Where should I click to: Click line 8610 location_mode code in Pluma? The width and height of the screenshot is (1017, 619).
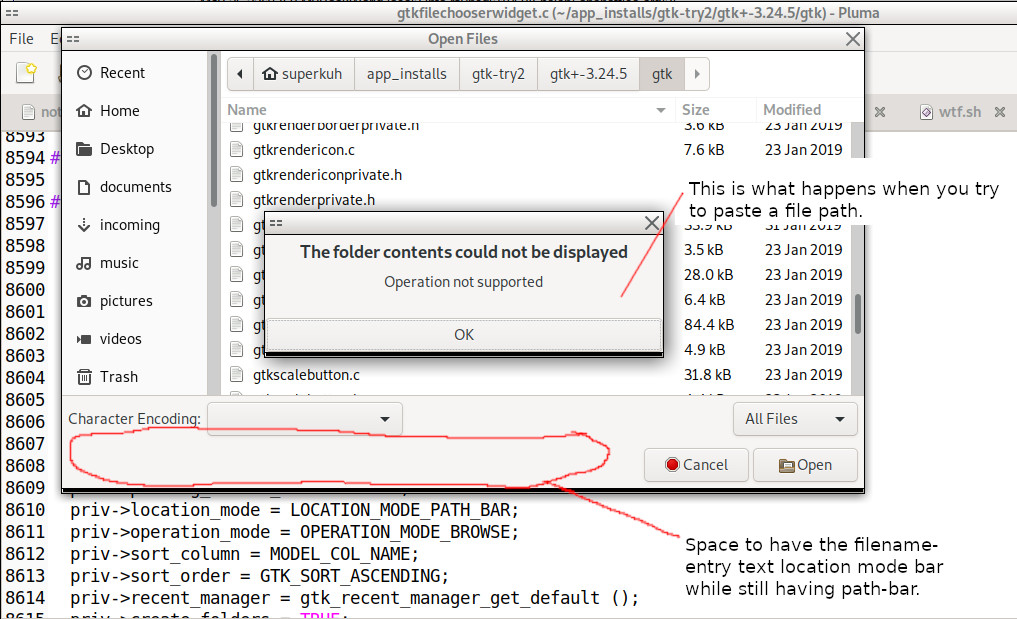(294, 510)
